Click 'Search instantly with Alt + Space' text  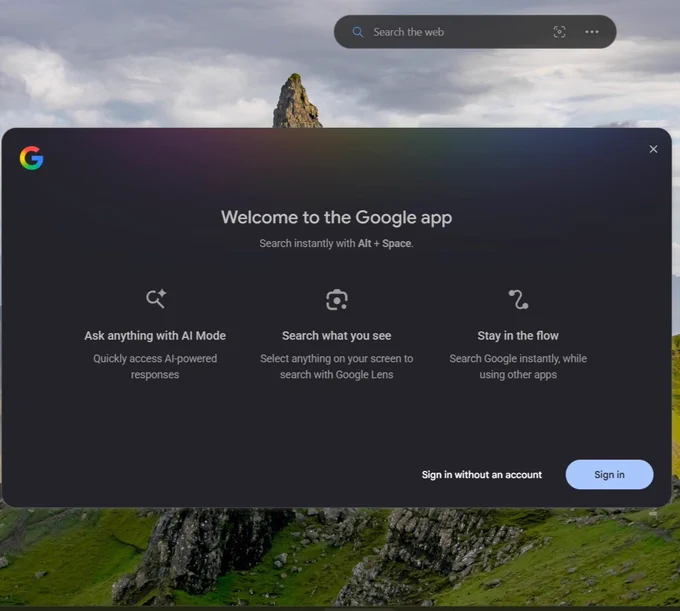click(337, 243)
